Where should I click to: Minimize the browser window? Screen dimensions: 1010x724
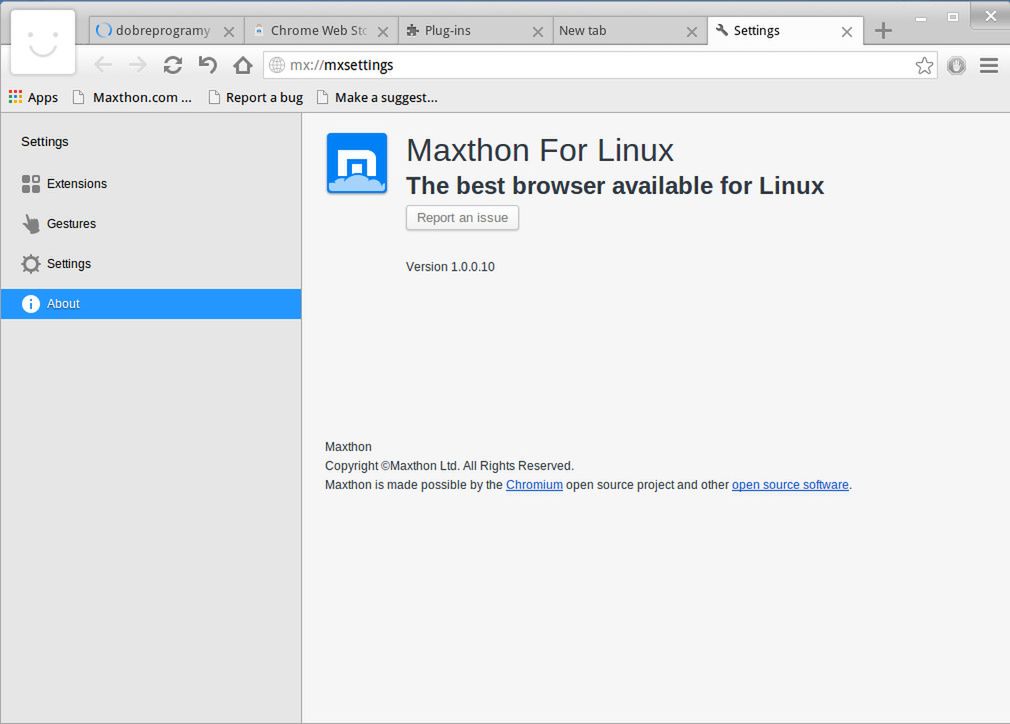tap(921, 19)
